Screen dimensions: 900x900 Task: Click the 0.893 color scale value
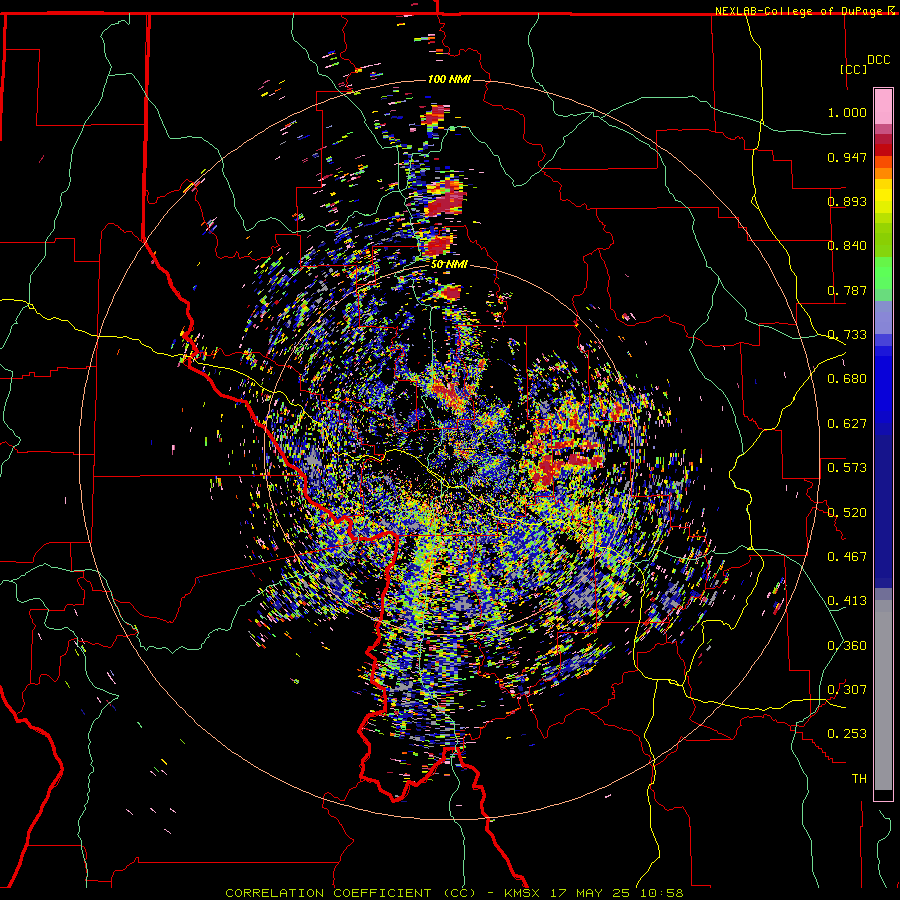(847, 201)
